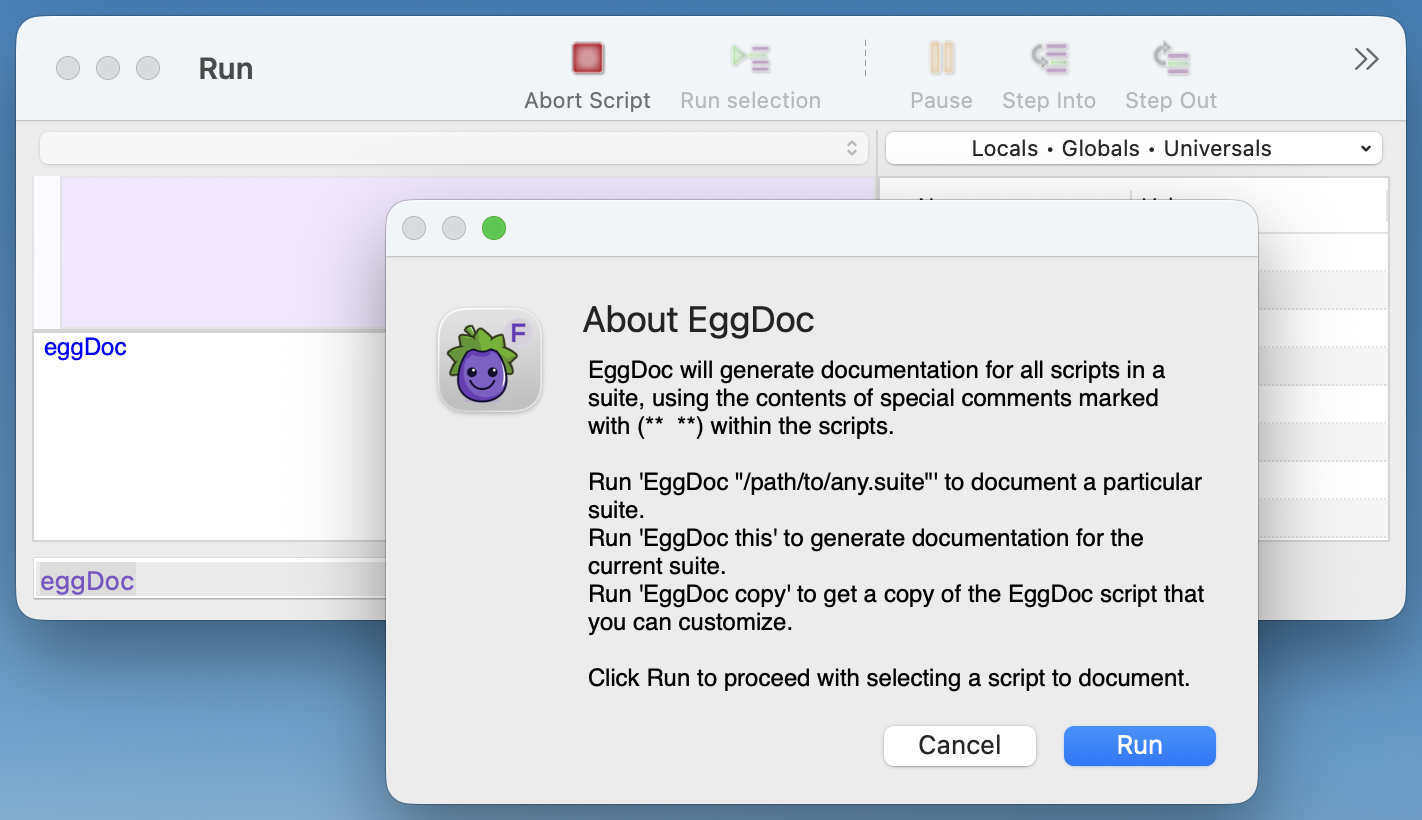Select the Run selection icon

pyautogui.click(x=750, y=59)
